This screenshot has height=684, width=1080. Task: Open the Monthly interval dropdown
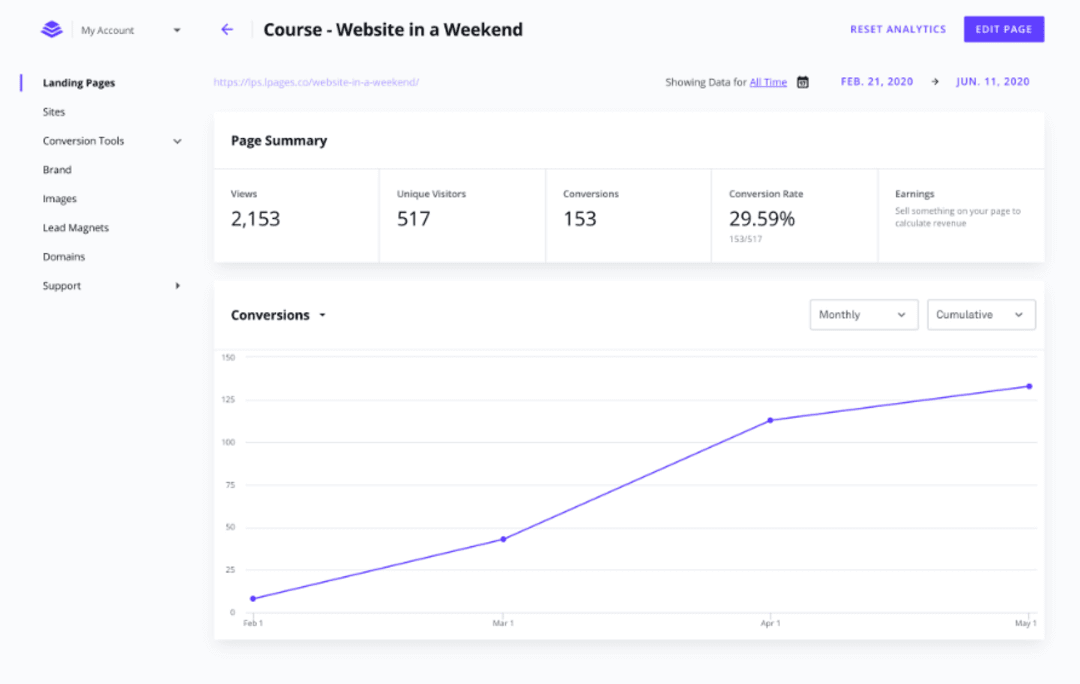click(x=863, y=314)
